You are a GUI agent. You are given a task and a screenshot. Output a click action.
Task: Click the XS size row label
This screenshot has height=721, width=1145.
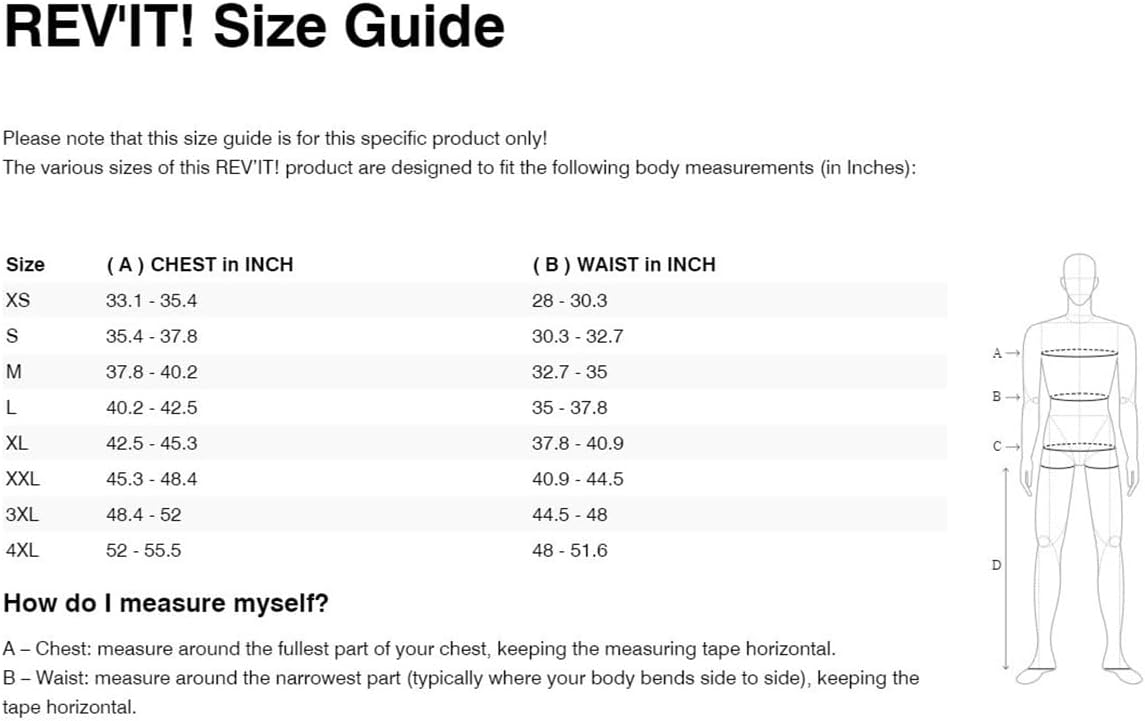click(x=18, y=300)
